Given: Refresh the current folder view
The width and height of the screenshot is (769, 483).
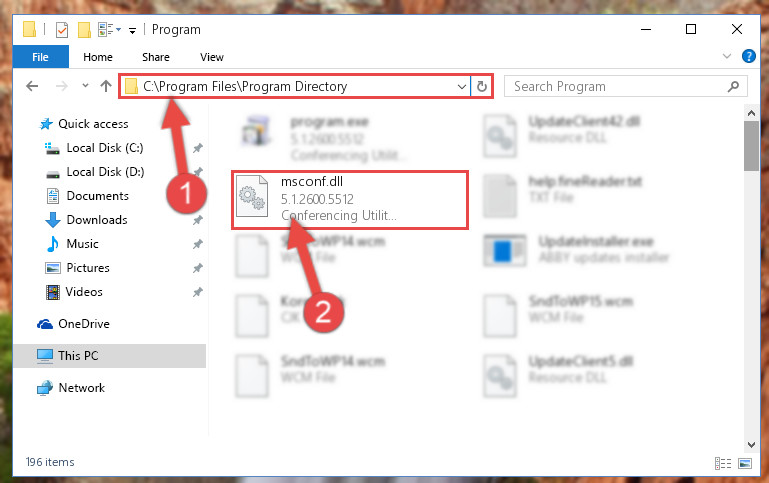Looking at the screenshot, I should click(x=482, y=86).
